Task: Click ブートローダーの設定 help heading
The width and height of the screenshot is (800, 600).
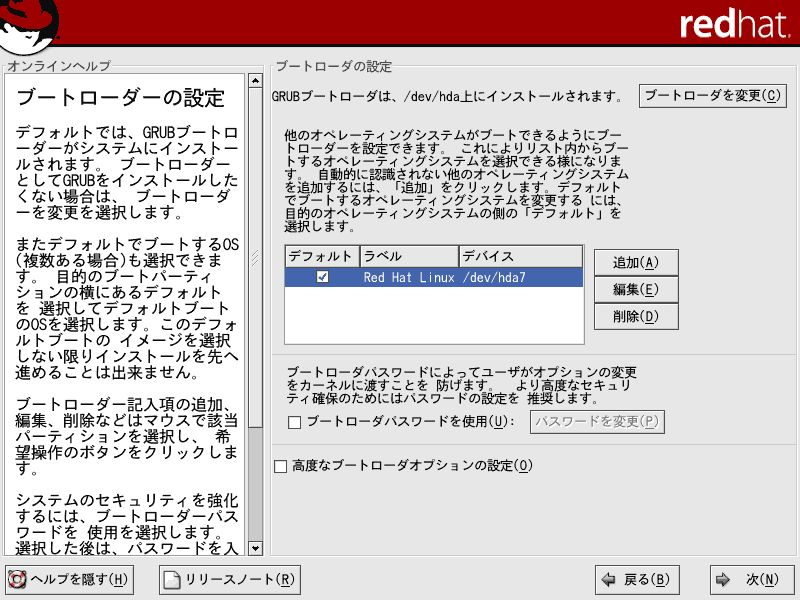Action: [x=121, y=97]
